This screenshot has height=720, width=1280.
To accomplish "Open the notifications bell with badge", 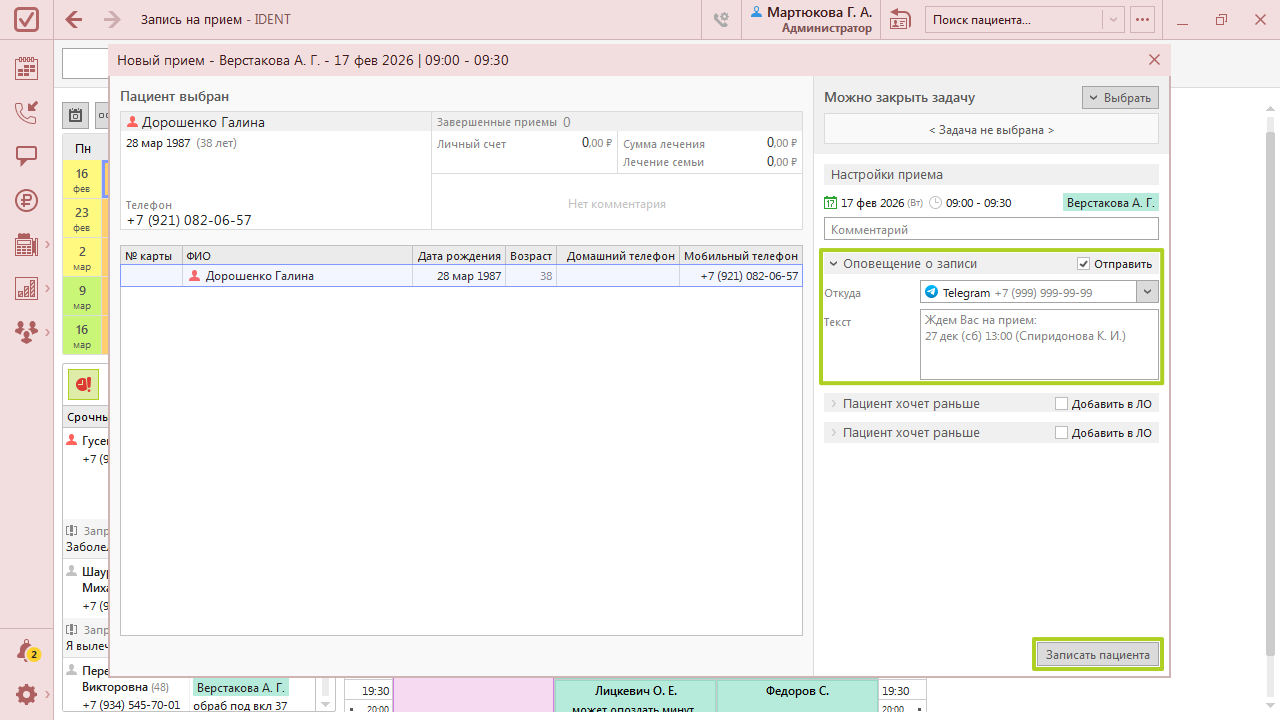I will click(27, 651).
